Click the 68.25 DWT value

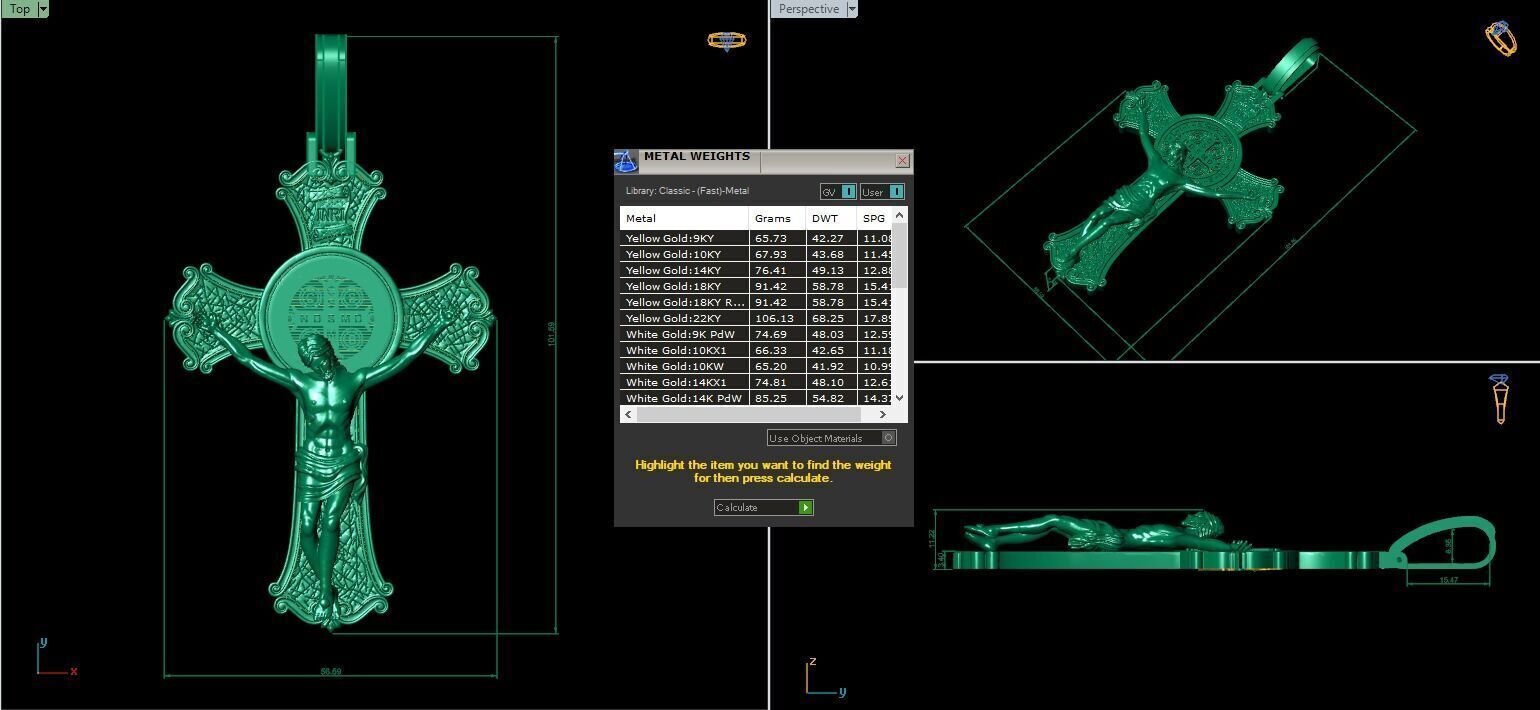827,318
